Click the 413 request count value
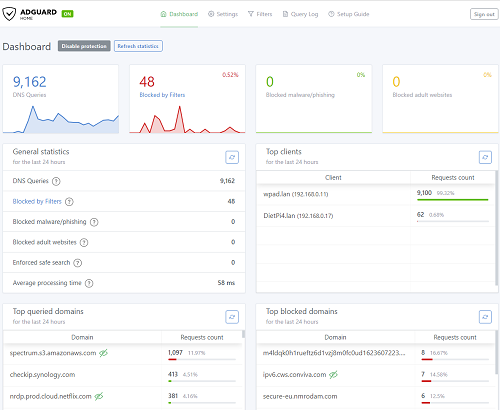 (x=173, y=374)
